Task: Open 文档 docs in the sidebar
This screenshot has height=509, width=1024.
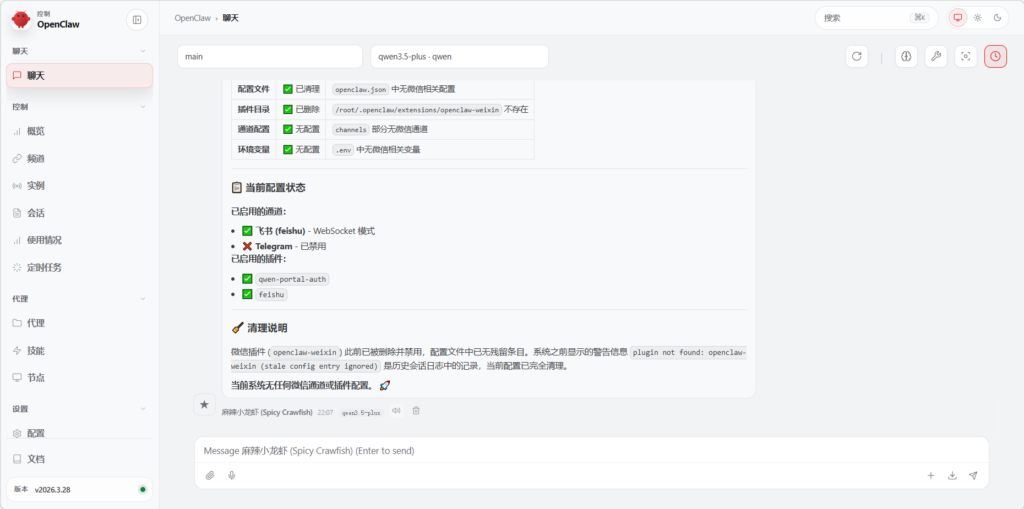Action: coord(80,459)
